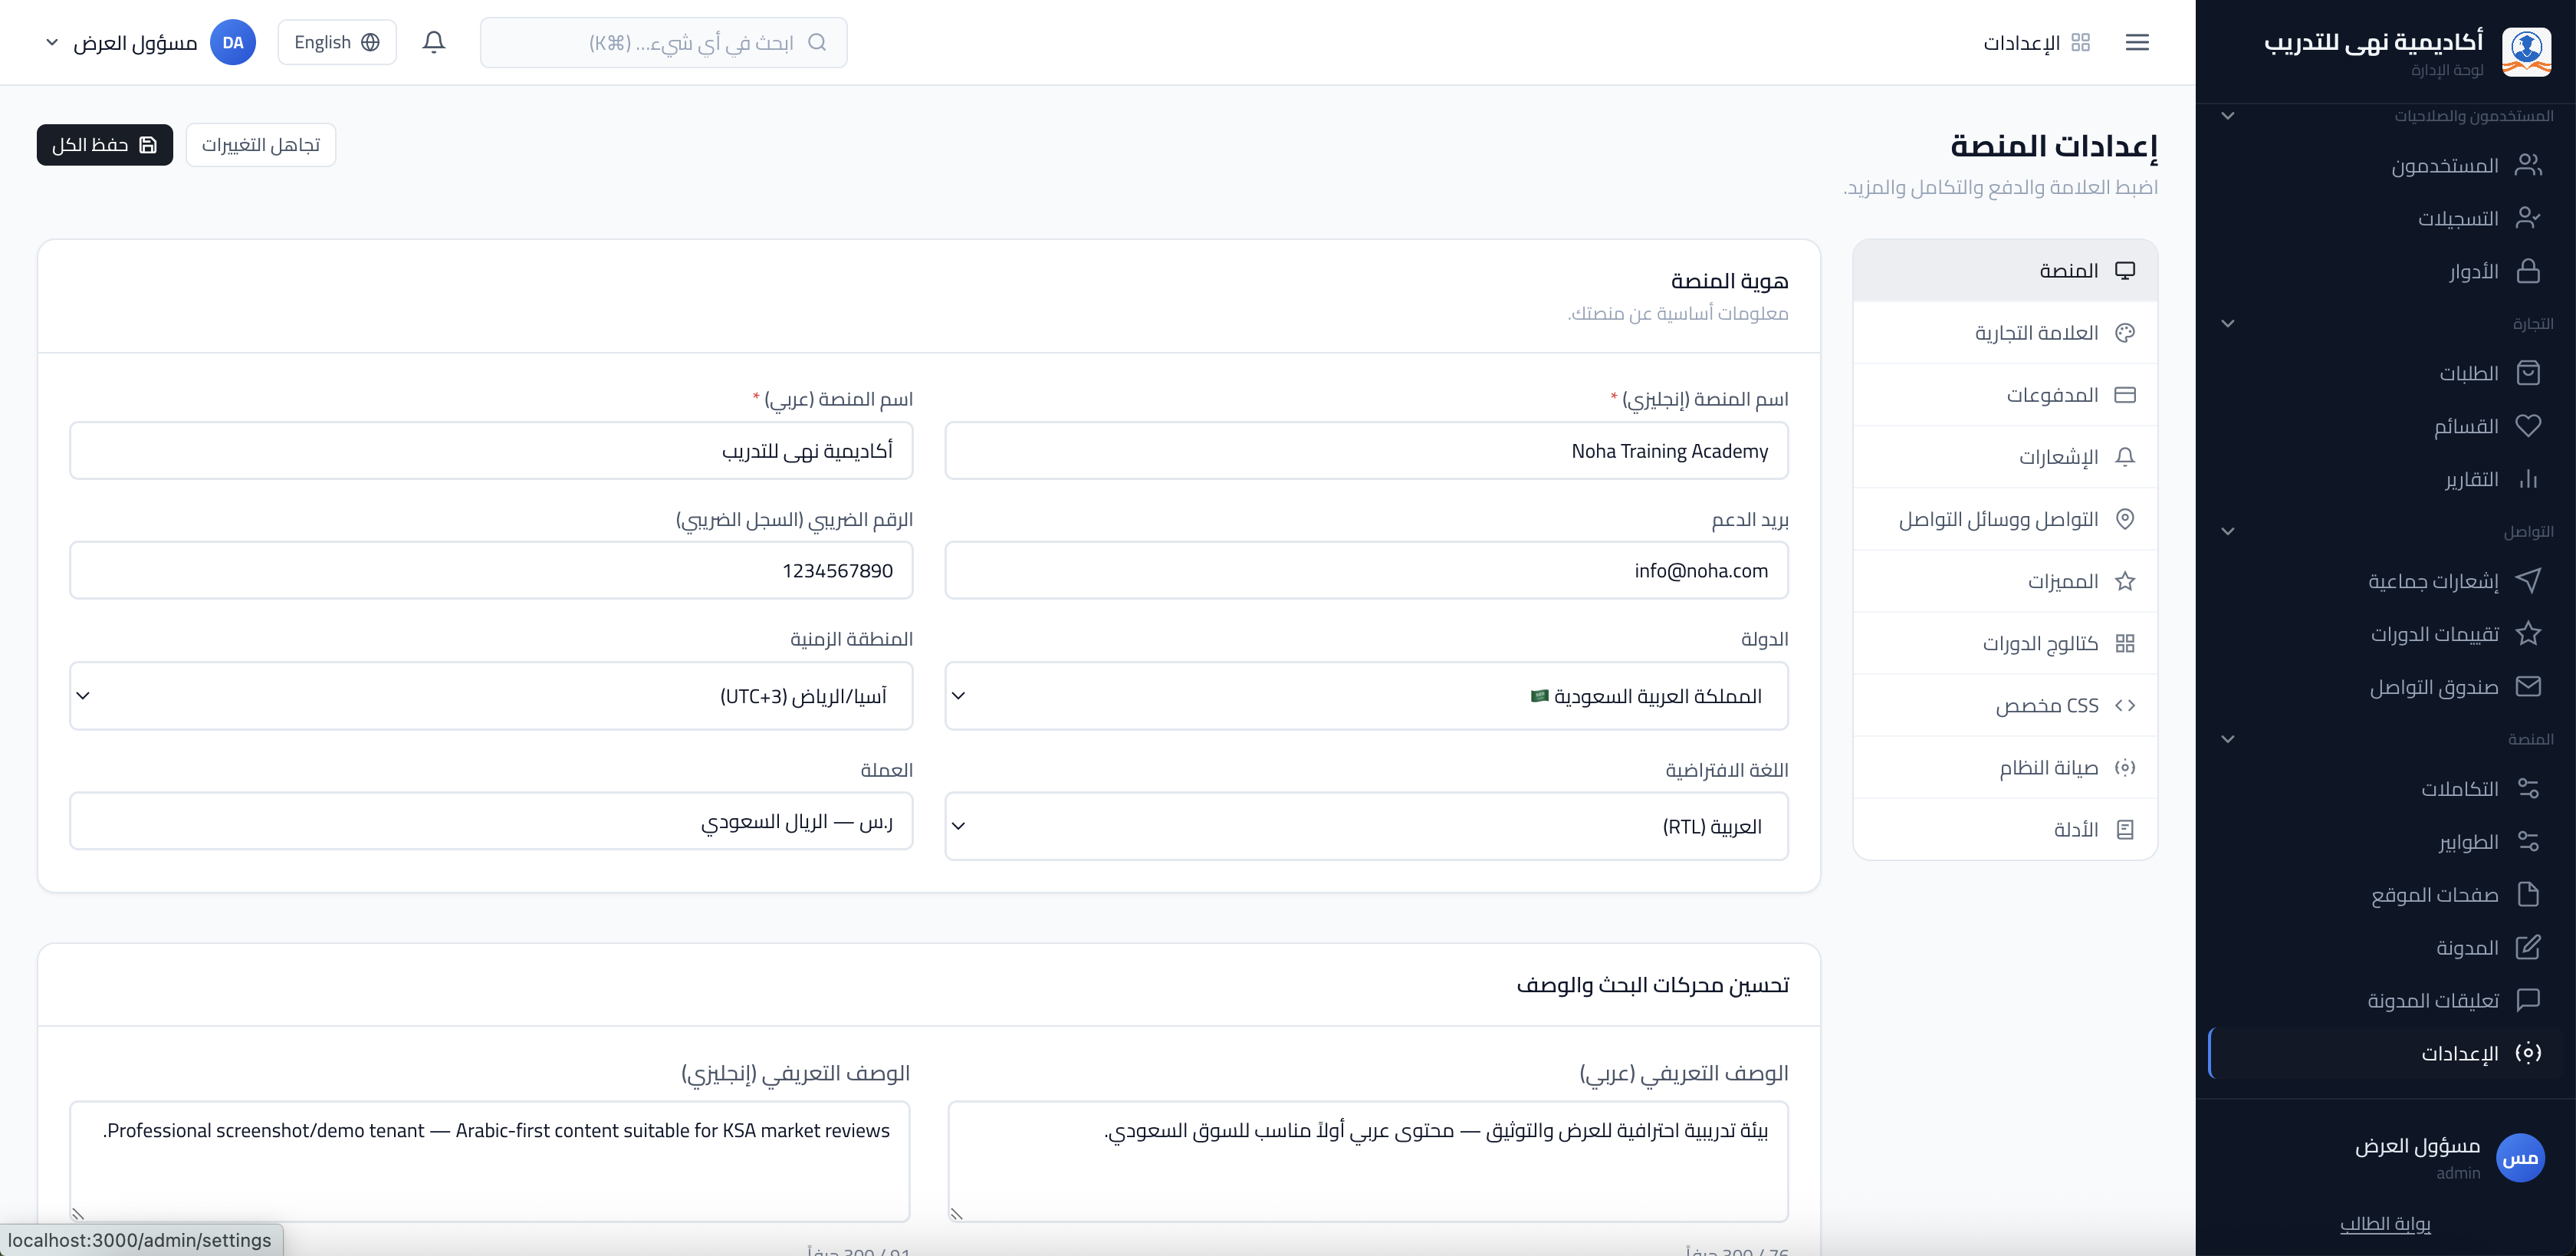
Task: Open the المدفوعات settings tab
Action: [x=2005, y=395]
